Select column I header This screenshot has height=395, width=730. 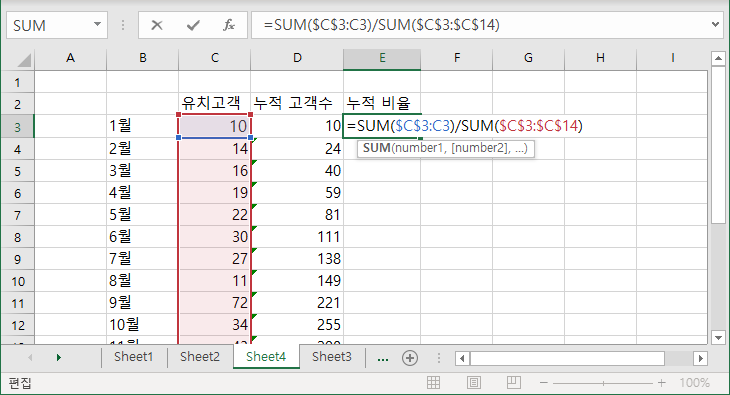tap(672, 58)
